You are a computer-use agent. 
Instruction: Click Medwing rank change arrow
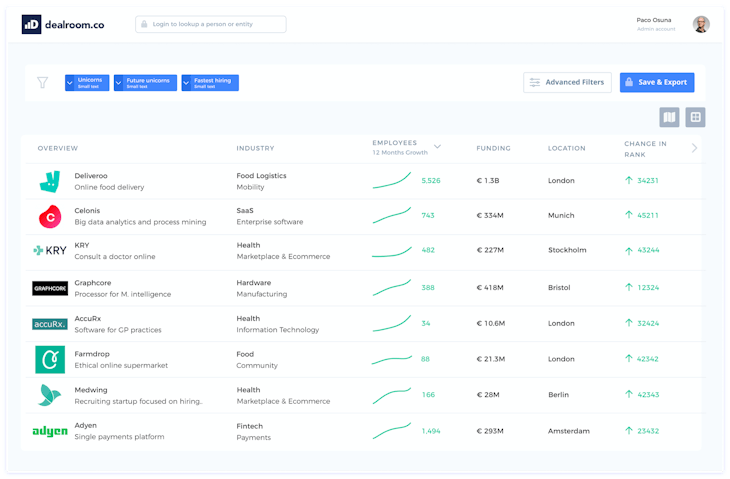(629, 394)
